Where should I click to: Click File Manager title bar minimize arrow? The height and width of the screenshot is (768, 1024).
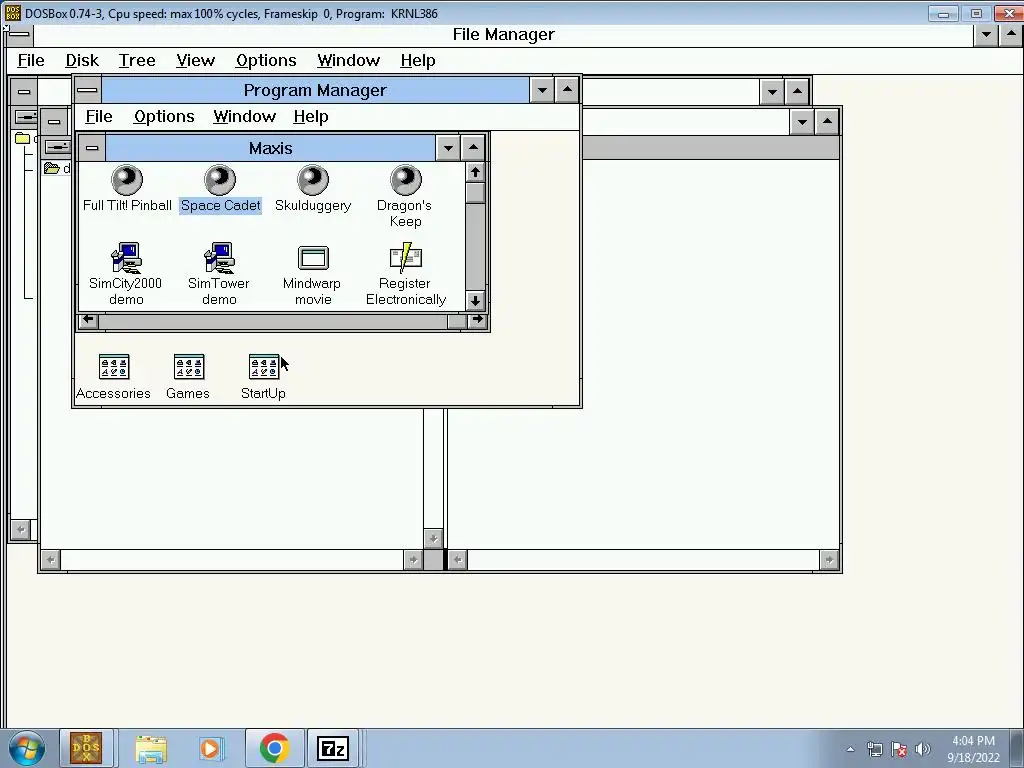[985, 35]
